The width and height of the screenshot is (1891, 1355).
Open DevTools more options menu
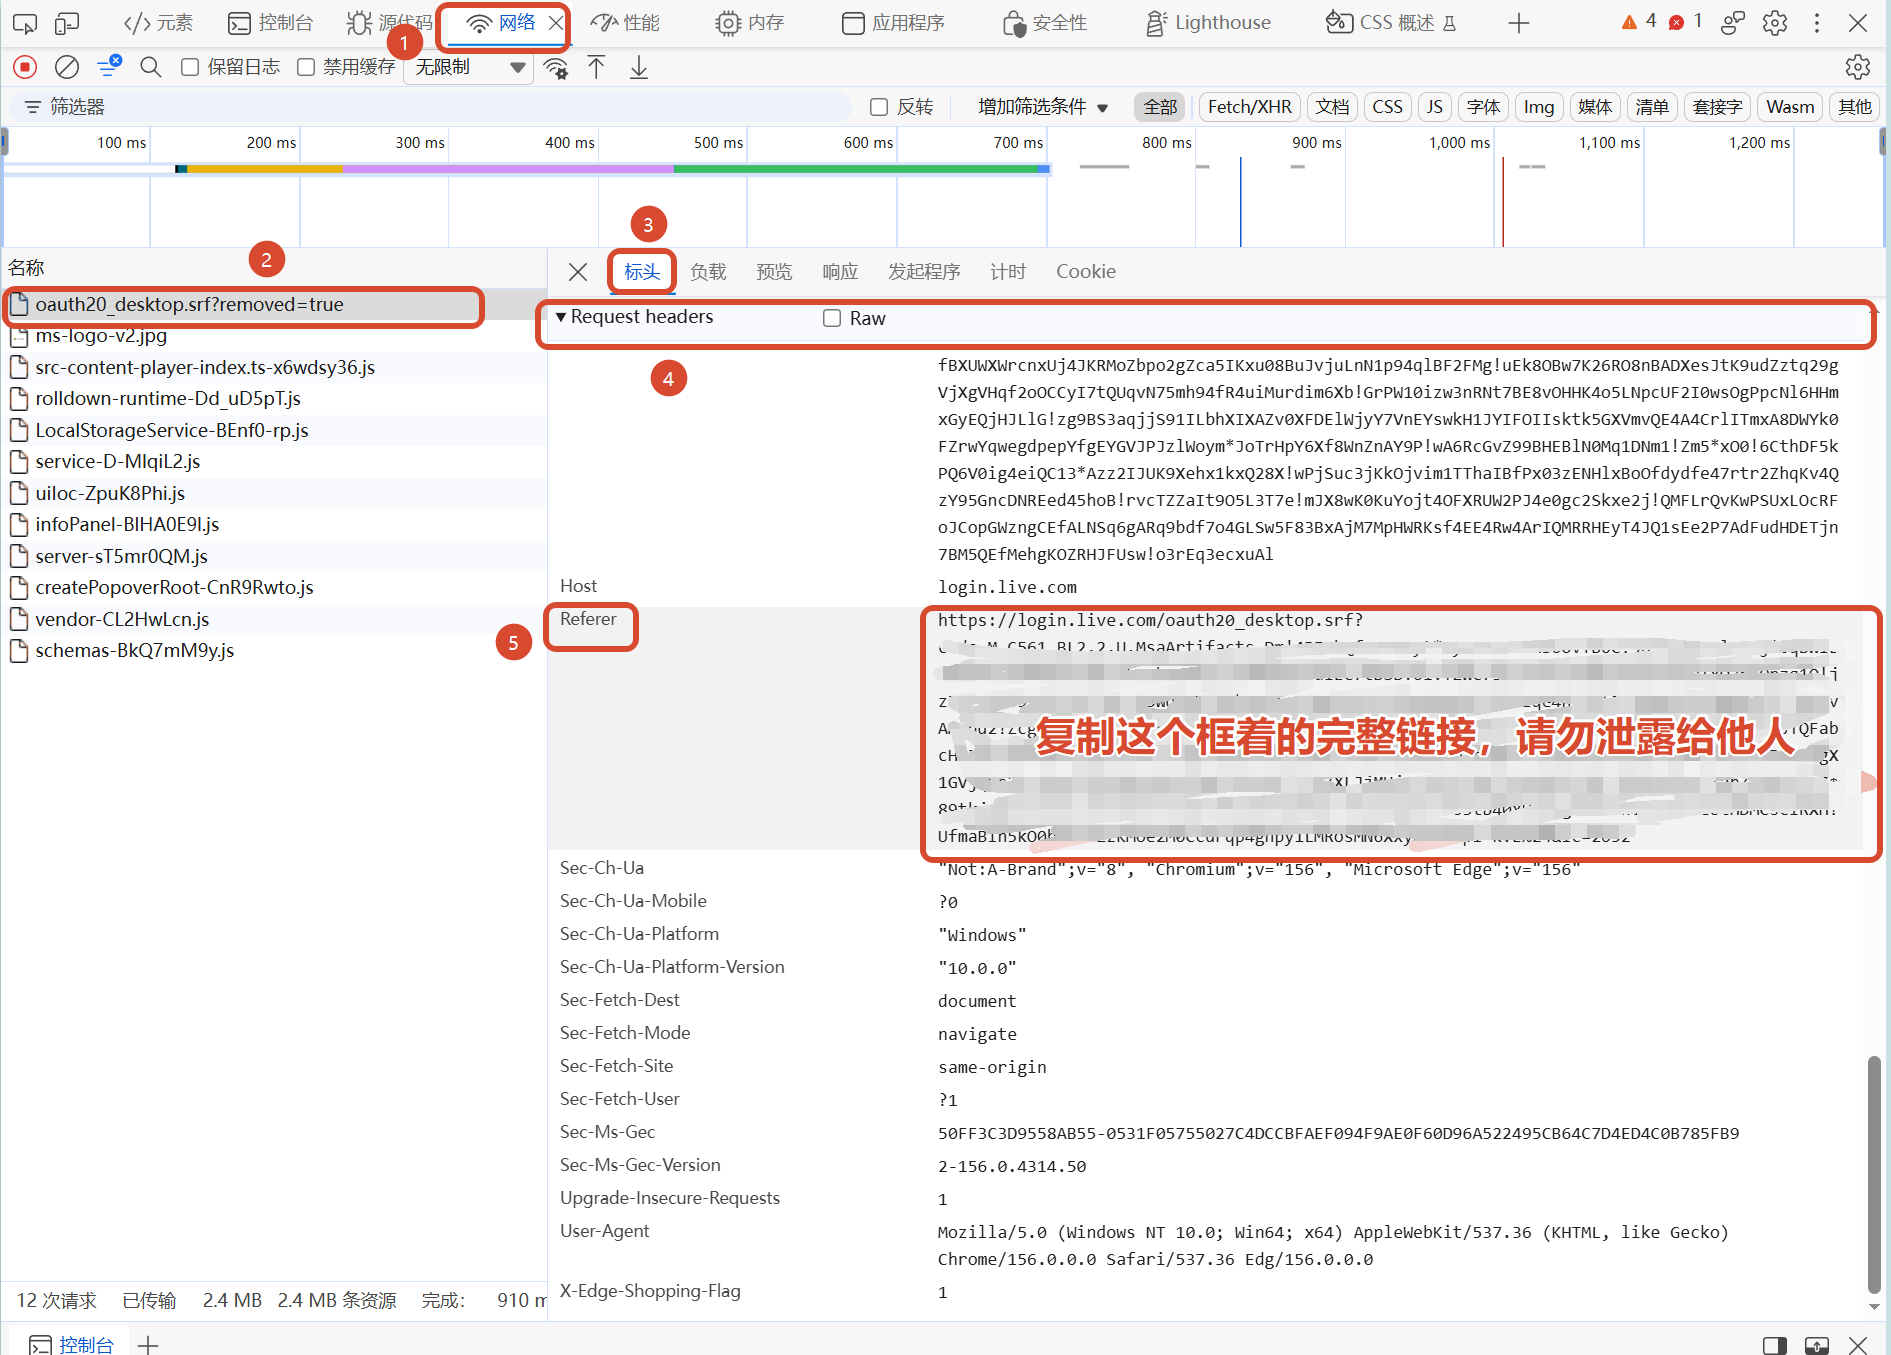pyautogui.click(x=1817, y=23)
